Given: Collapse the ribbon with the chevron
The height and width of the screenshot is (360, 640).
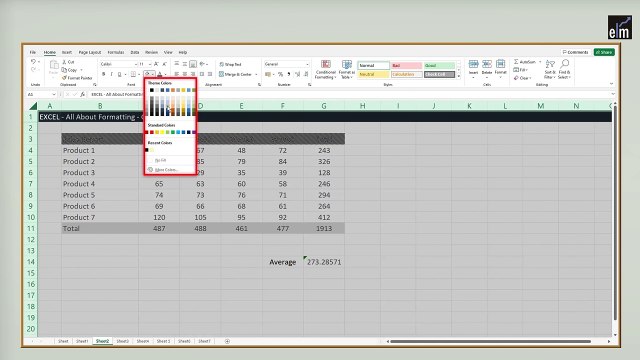Looking at the screenshot, I should tap(611, 84).
